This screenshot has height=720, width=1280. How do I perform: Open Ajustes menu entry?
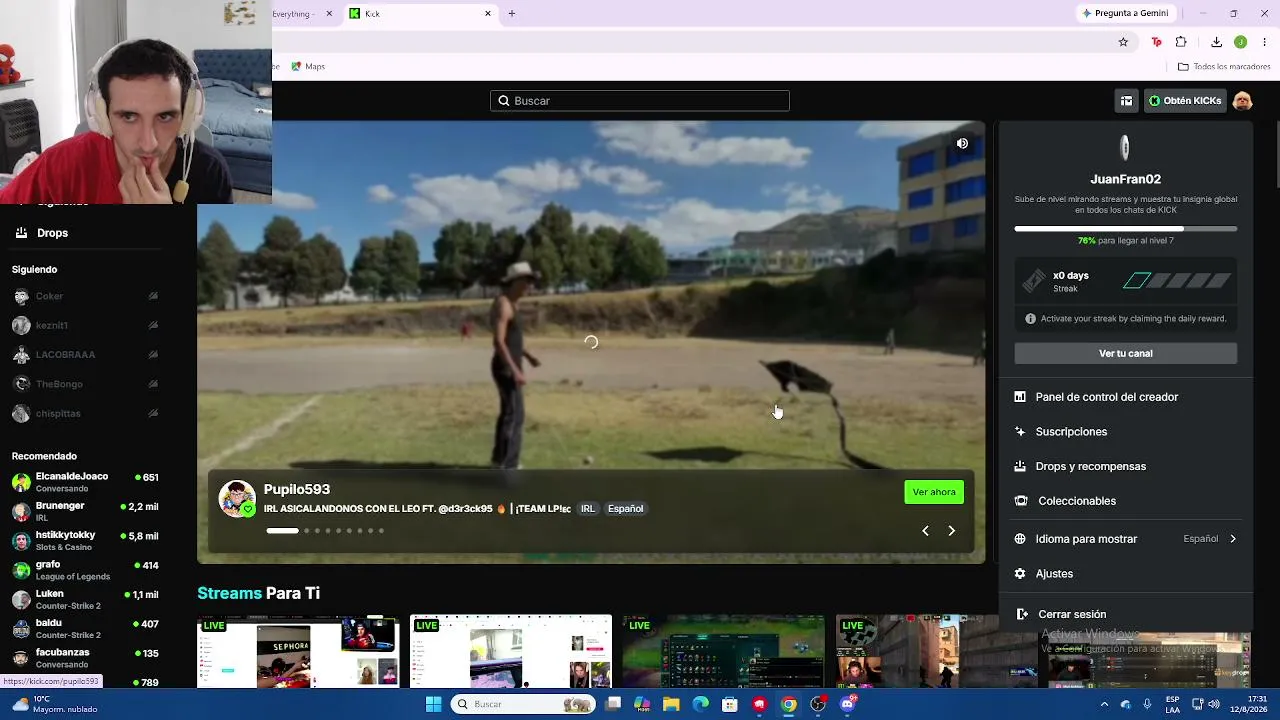[x=1126, y=574]
